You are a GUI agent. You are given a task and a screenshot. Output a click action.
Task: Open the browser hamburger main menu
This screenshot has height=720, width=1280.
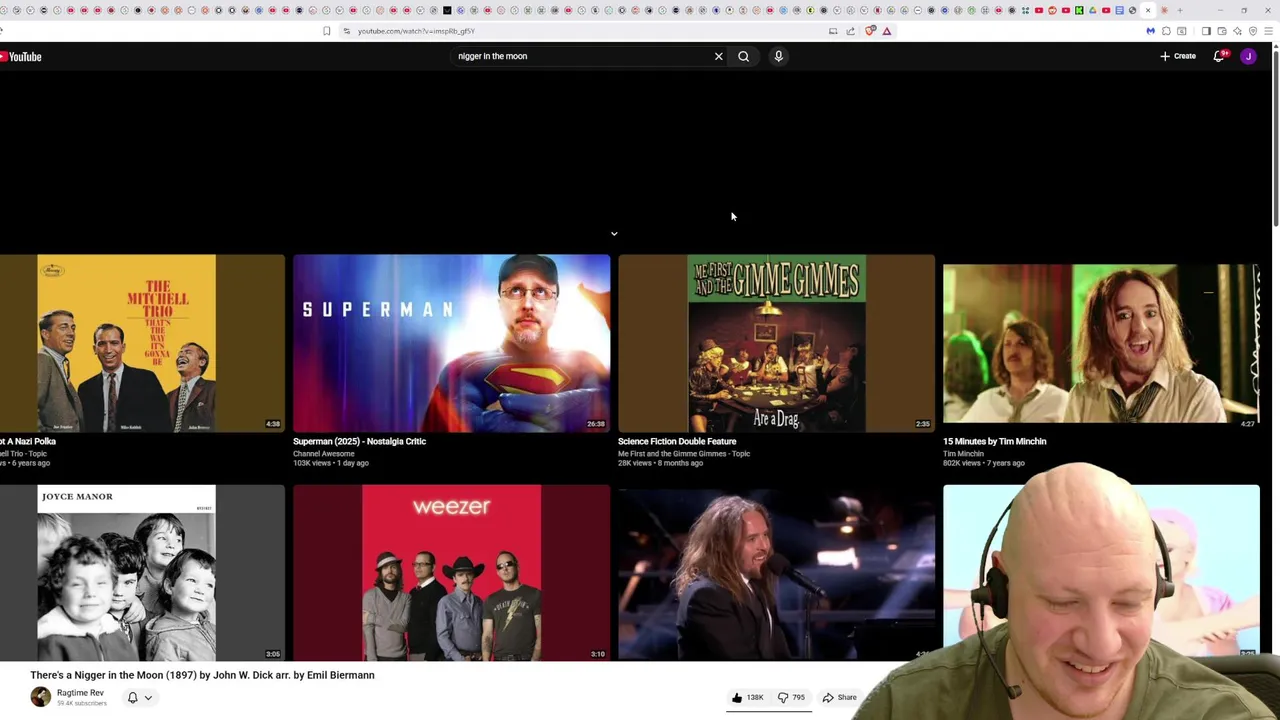pyautogui.click(x=1269, y=31)
